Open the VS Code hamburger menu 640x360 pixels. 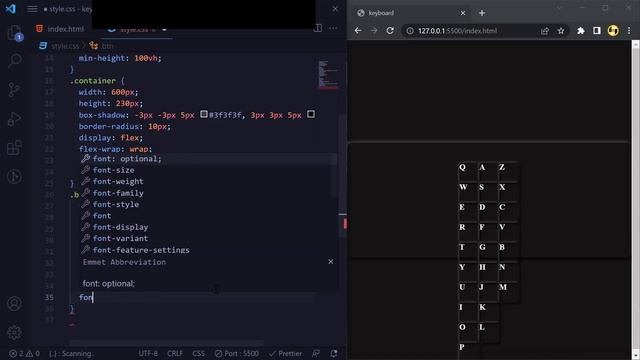click(x=32, y=9)
